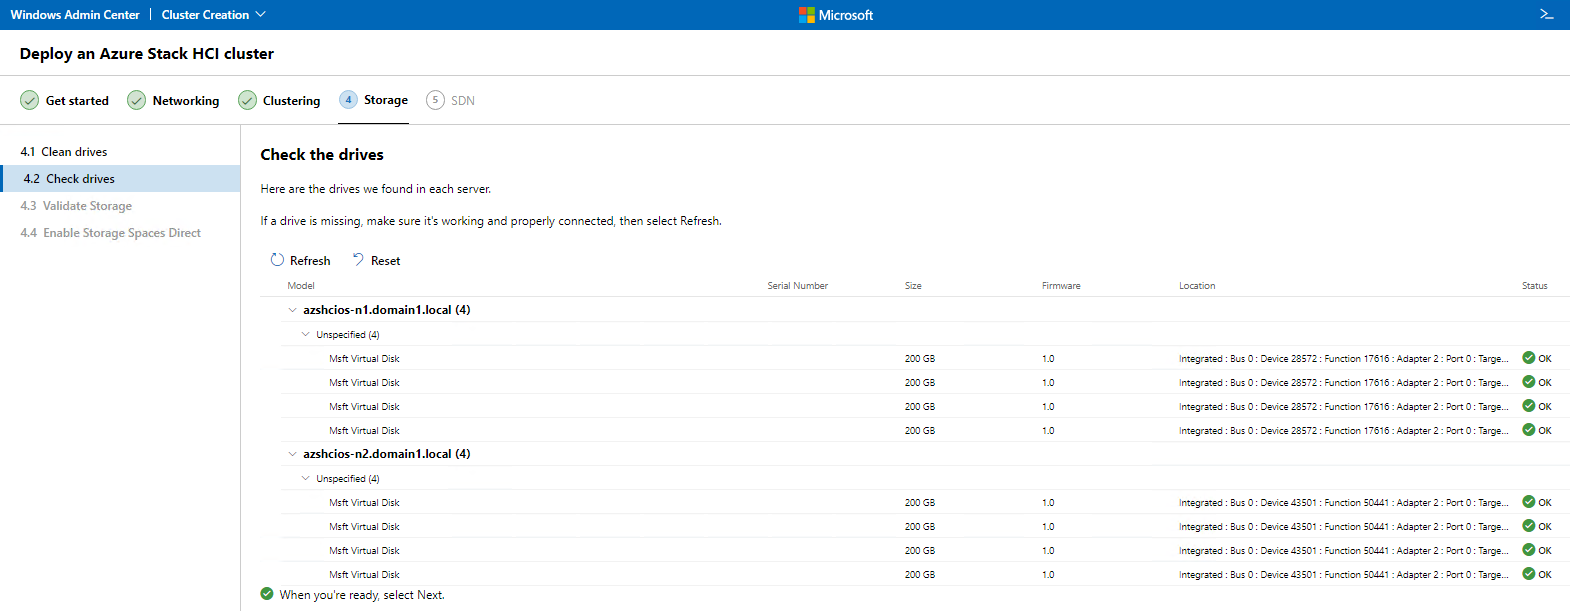
Task: Click the Networking completed checkmark icon
Action: [136, 101]
